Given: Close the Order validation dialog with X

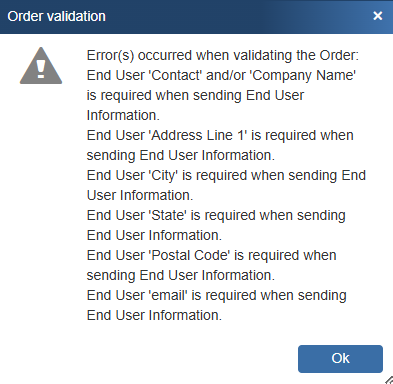Looking at the screenshot, I should click(x=378, y=16).
